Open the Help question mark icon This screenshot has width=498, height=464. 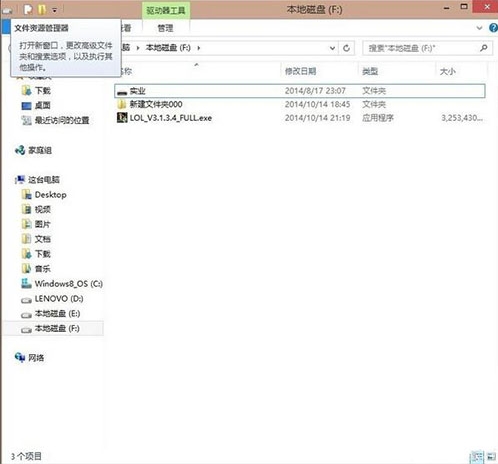[493, 28]
